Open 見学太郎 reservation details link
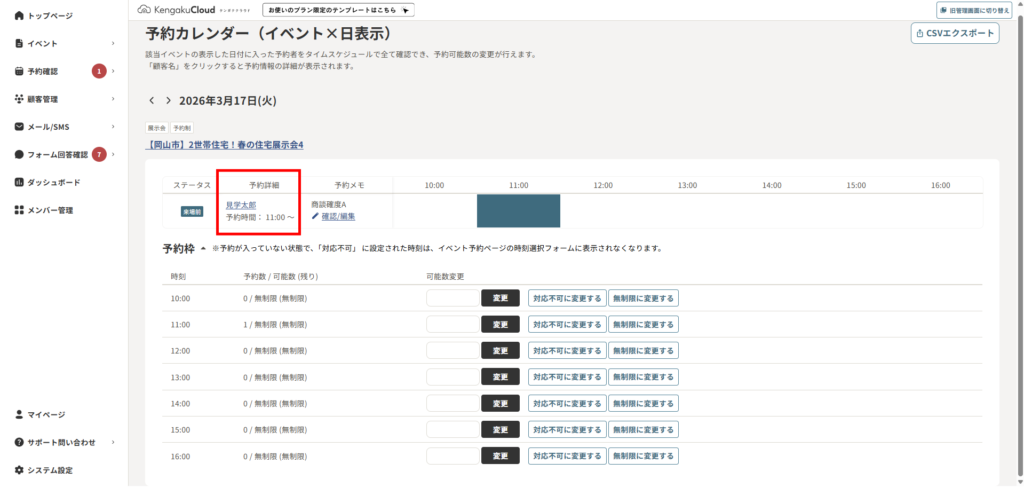This screenshot has width=1024, height=487. [241, 204]
